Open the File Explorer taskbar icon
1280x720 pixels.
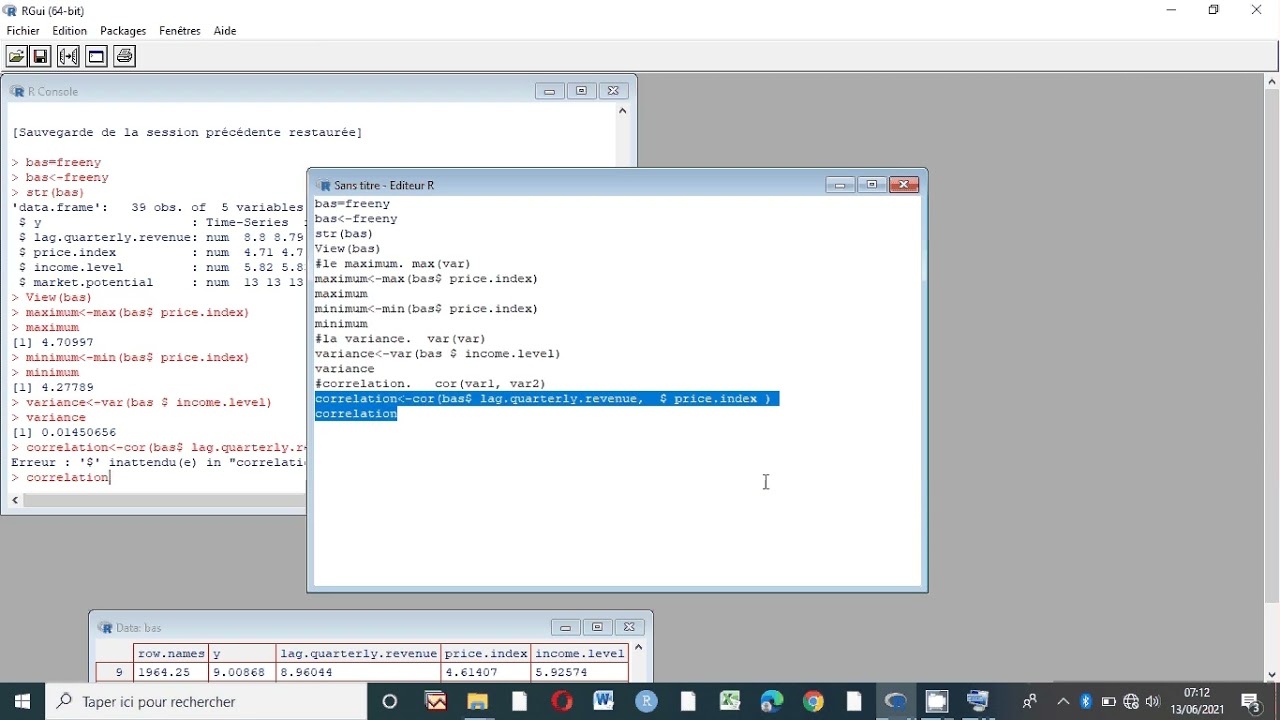[x=477, y=702]
